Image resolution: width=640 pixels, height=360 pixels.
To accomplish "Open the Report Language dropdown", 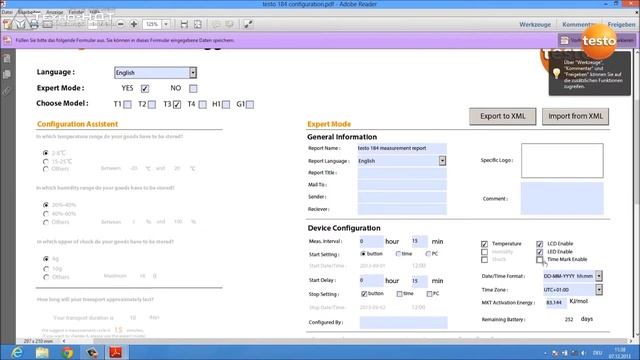I will pyautogui.click(x=442, y=161).
